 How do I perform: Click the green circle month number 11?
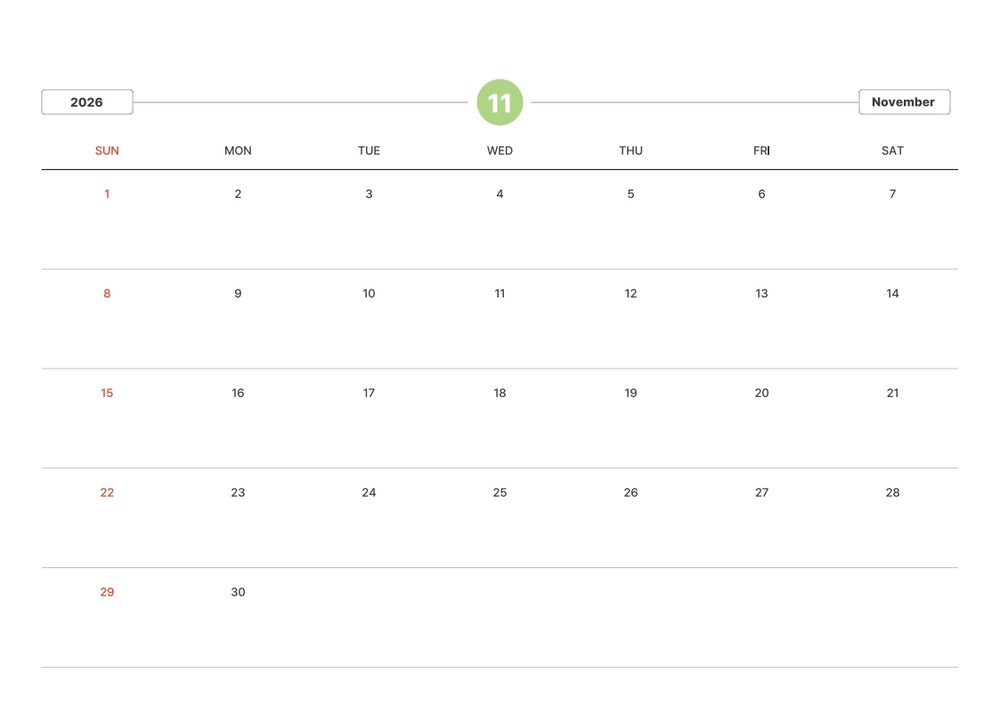500,102
